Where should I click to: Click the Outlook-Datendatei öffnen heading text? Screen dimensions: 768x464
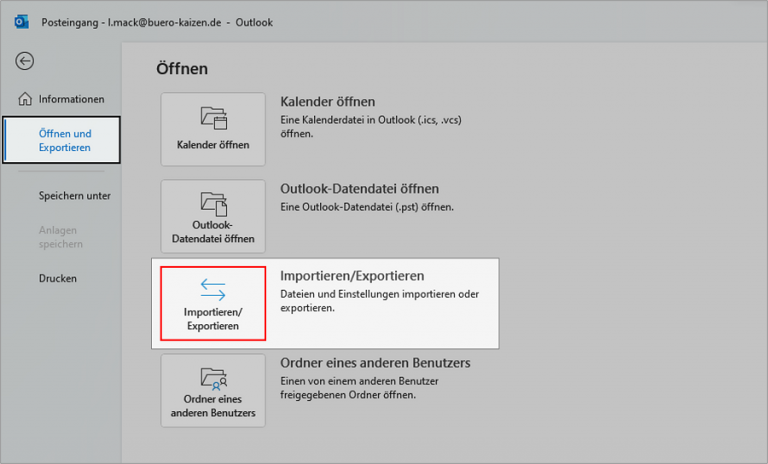(360, 189)
